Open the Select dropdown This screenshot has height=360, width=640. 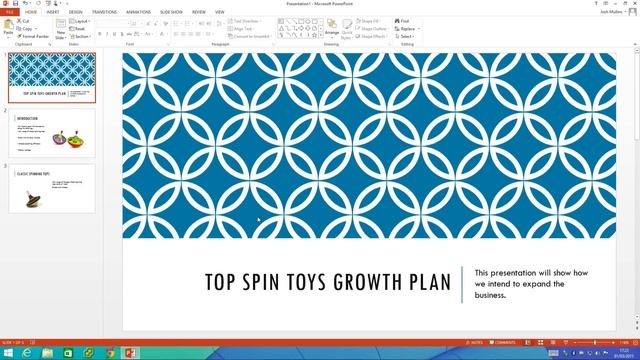click(404, 36)
